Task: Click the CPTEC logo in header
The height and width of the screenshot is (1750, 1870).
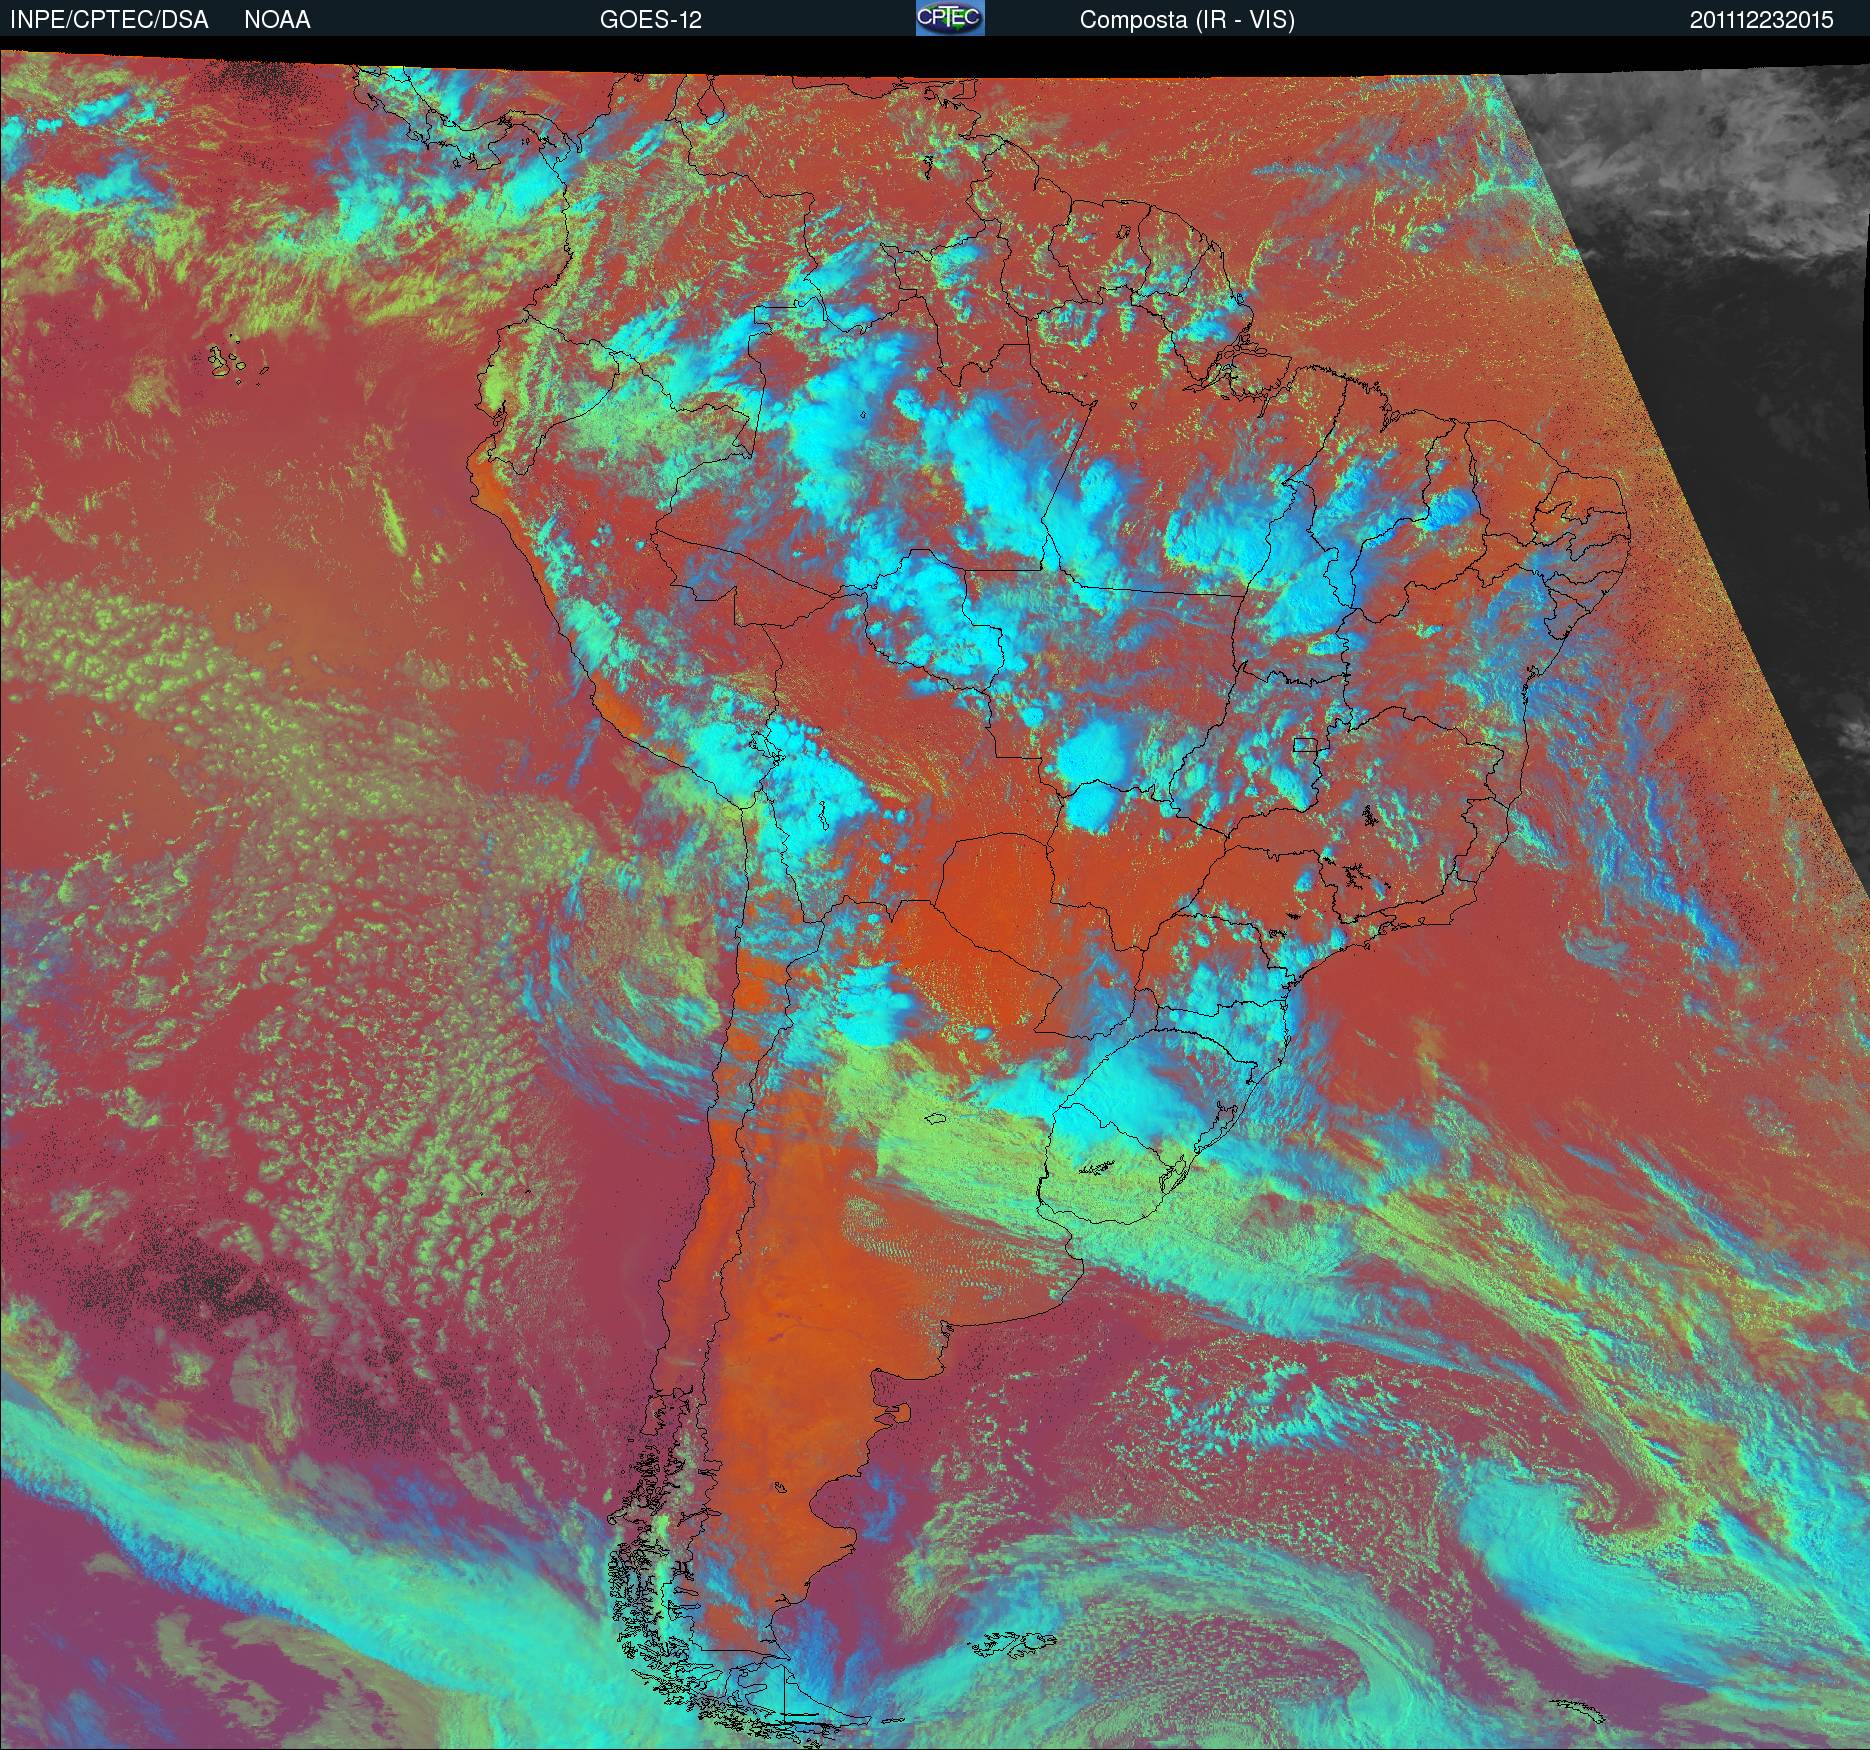Action: [950, 18]
